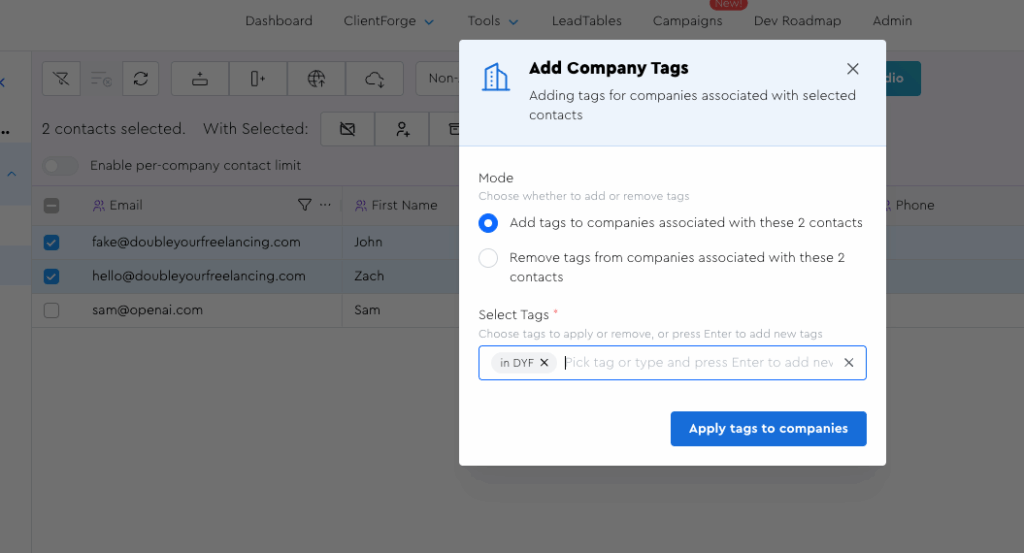Screen dimensions: 1024x553
Task: Remove the 'in DYF' tag chip
Action: [x=544, y=363]
